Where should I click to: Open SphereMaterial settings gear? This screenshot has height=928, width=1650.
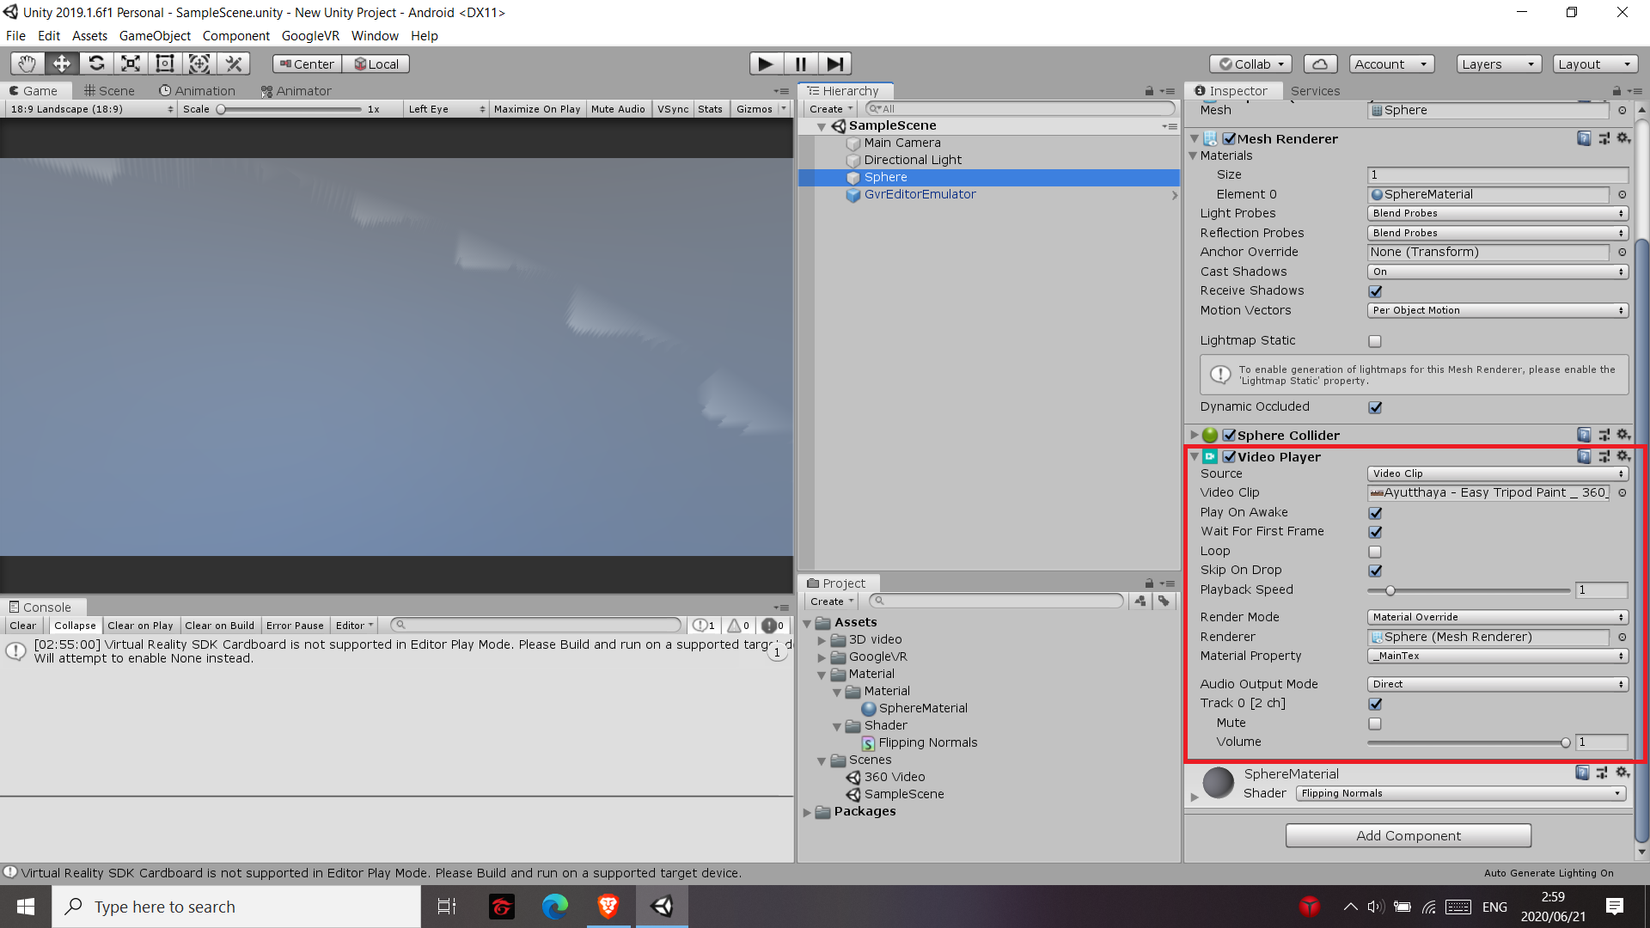(1622, 773)
